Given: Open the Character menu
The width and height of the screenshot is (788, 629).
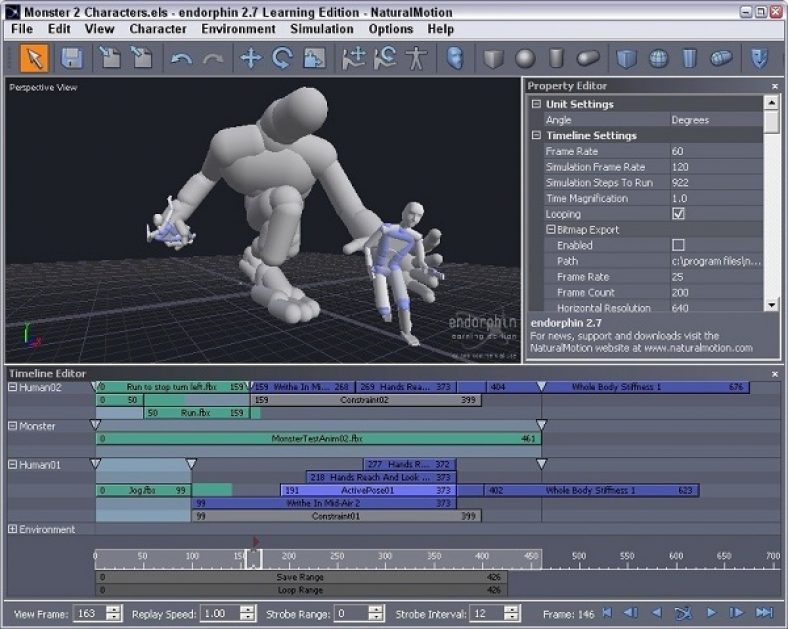Looking at the screenshot, I should coord(158,29).
